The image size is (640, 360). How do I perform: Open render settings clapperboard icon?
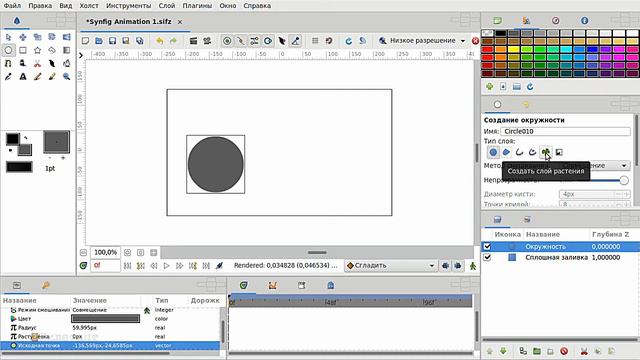(x=193, y=41)
